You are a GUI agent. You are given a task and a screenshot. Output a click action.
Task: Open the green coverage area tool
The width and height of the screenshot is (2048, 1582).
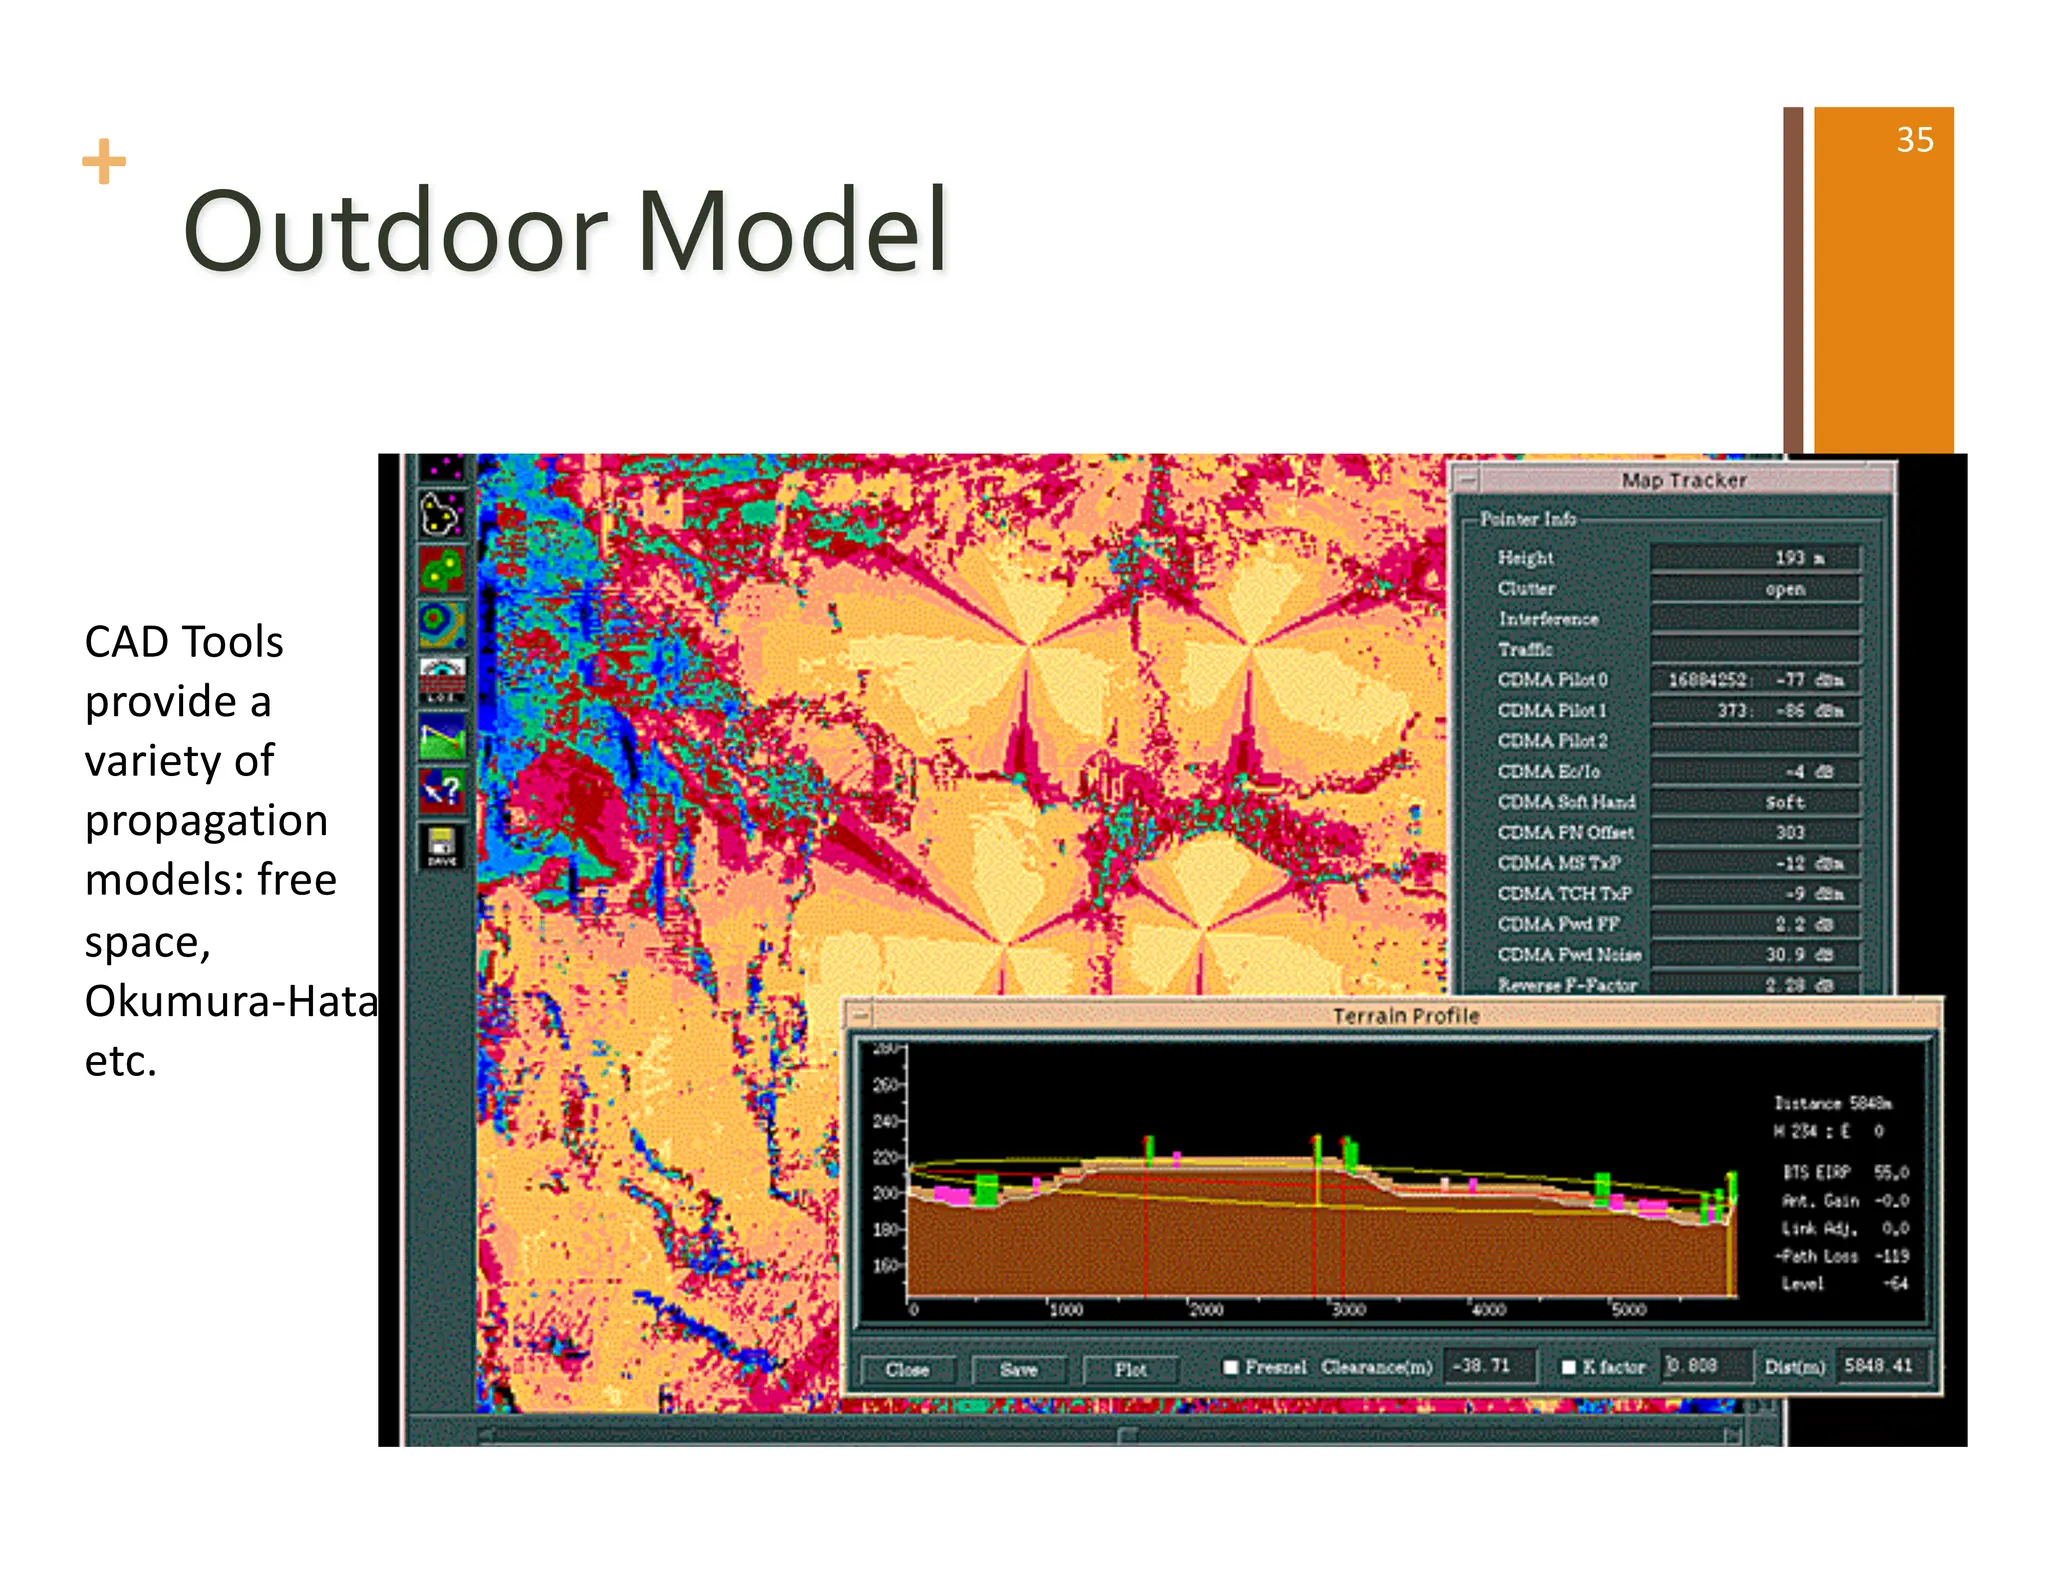pos(441,570)
